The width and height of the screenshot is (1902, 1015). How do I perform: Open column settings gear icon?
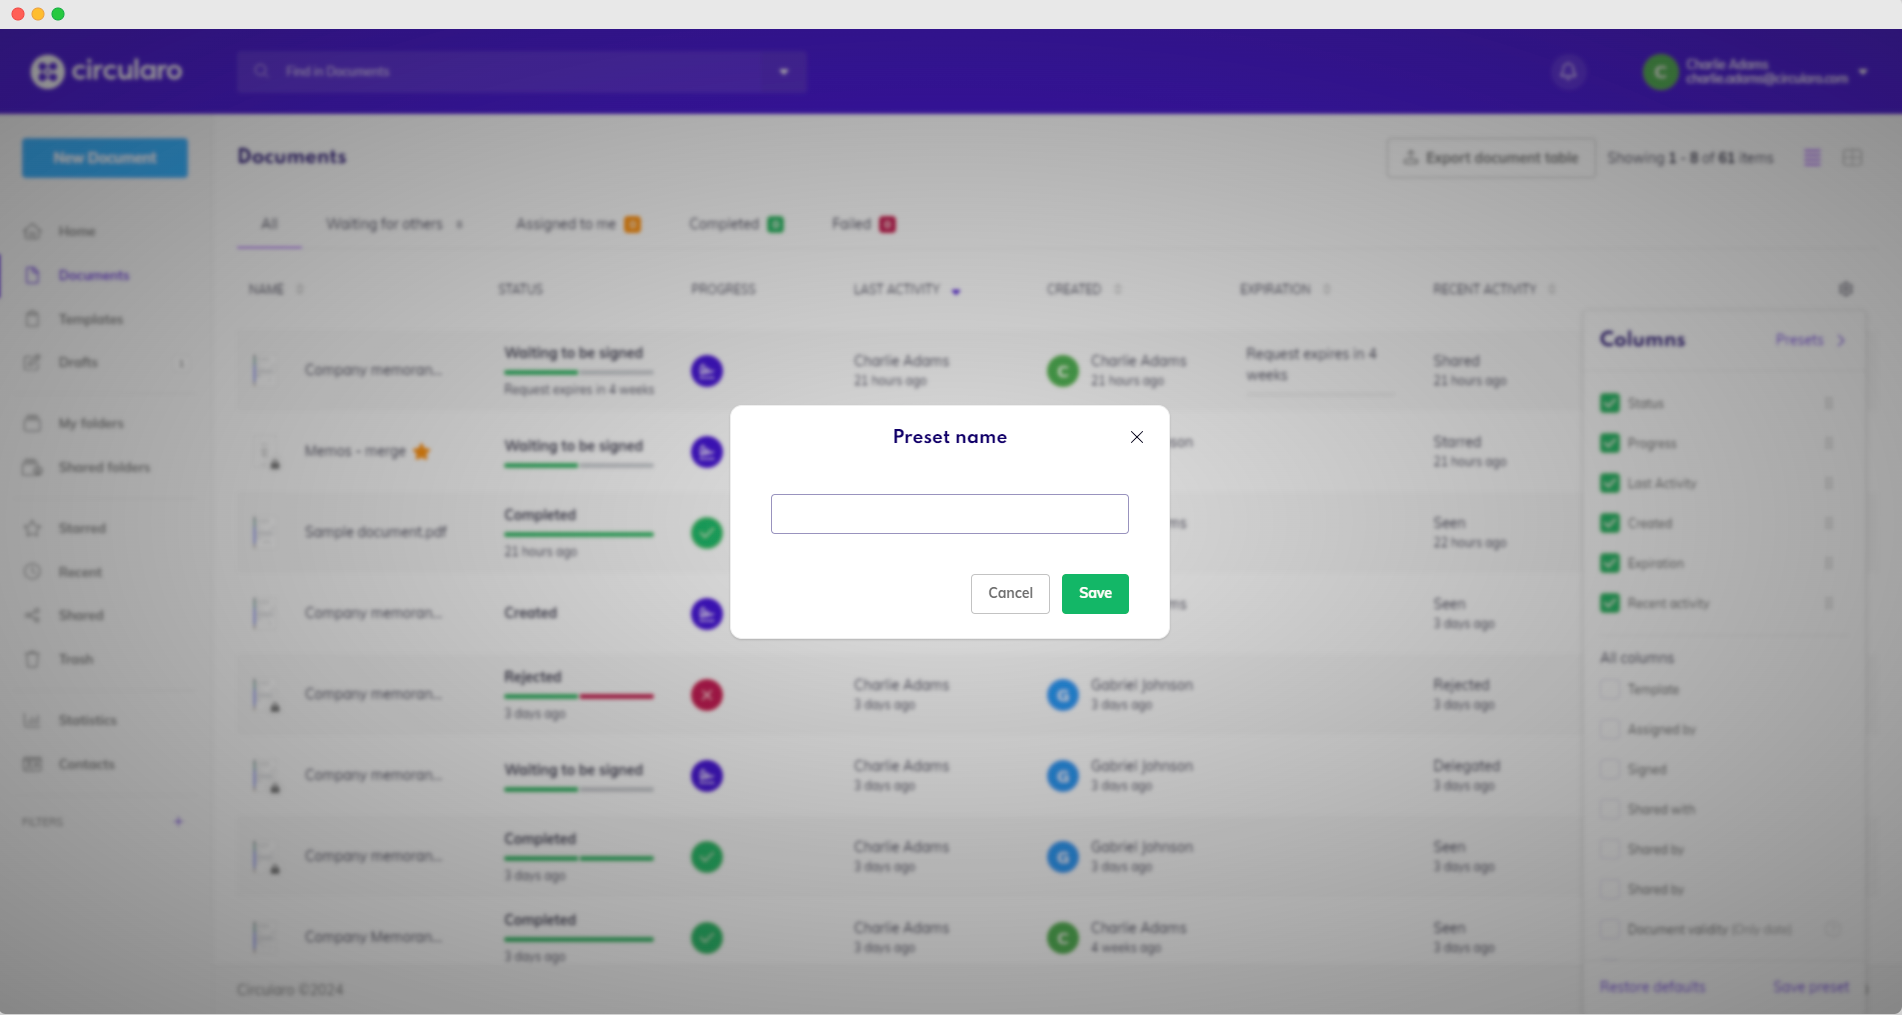pyautogui.click(x=1845, y=289)
